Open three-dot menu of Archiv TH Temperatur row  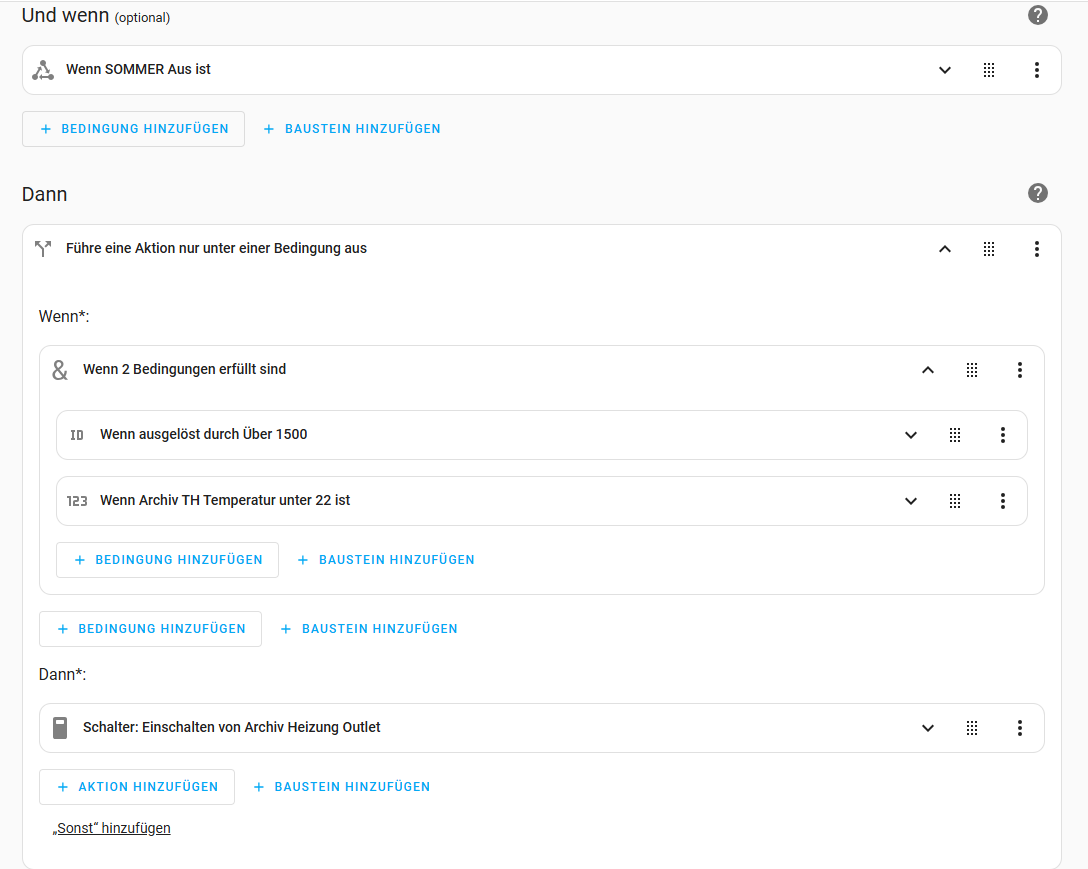click(x=1003, y=501)
